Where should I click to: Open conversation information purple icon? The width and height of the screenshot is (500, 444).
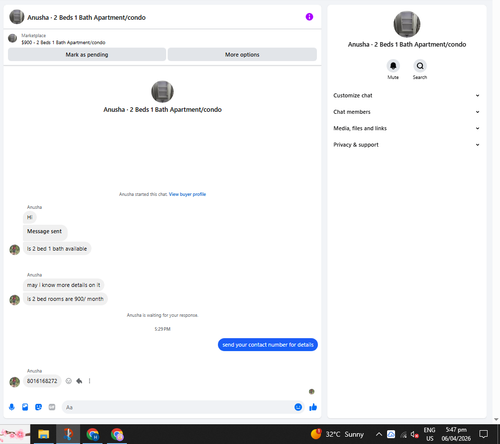point(309,17)
